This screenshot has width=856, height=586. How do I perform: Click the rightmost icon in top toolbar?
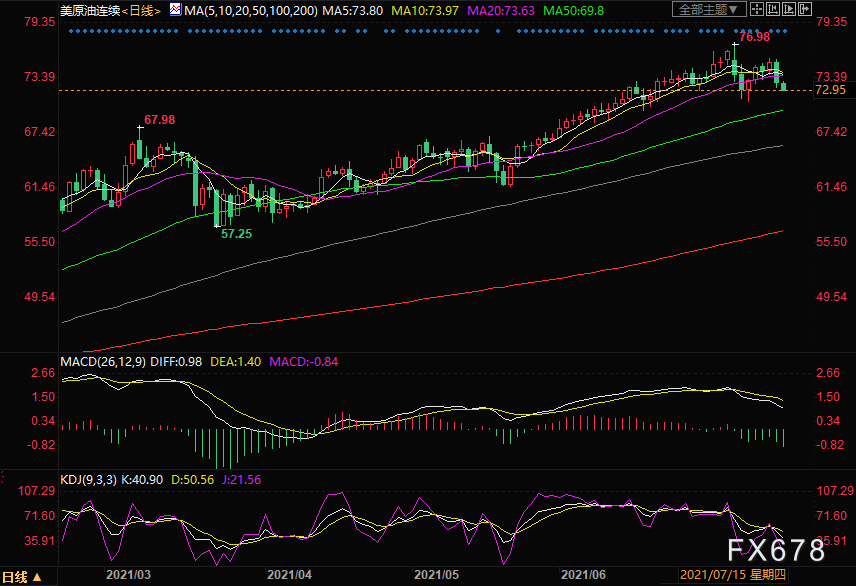pyautogui.click(x=805, y=9)
